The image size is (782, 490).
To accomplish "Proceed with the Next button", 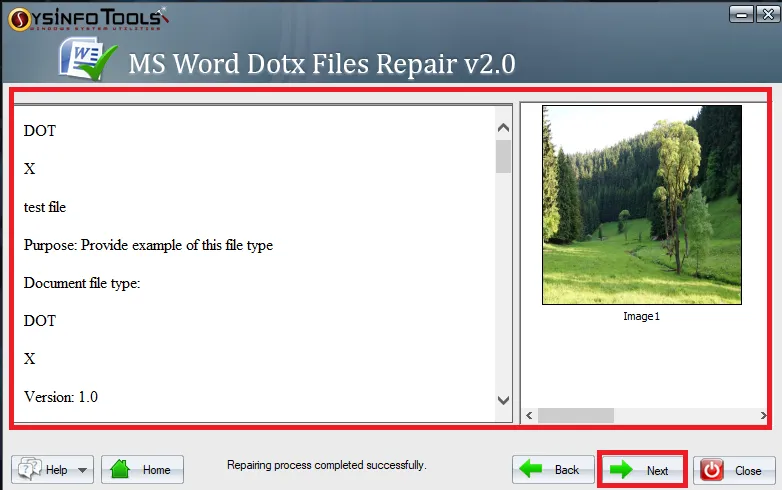I will [642, 470].
